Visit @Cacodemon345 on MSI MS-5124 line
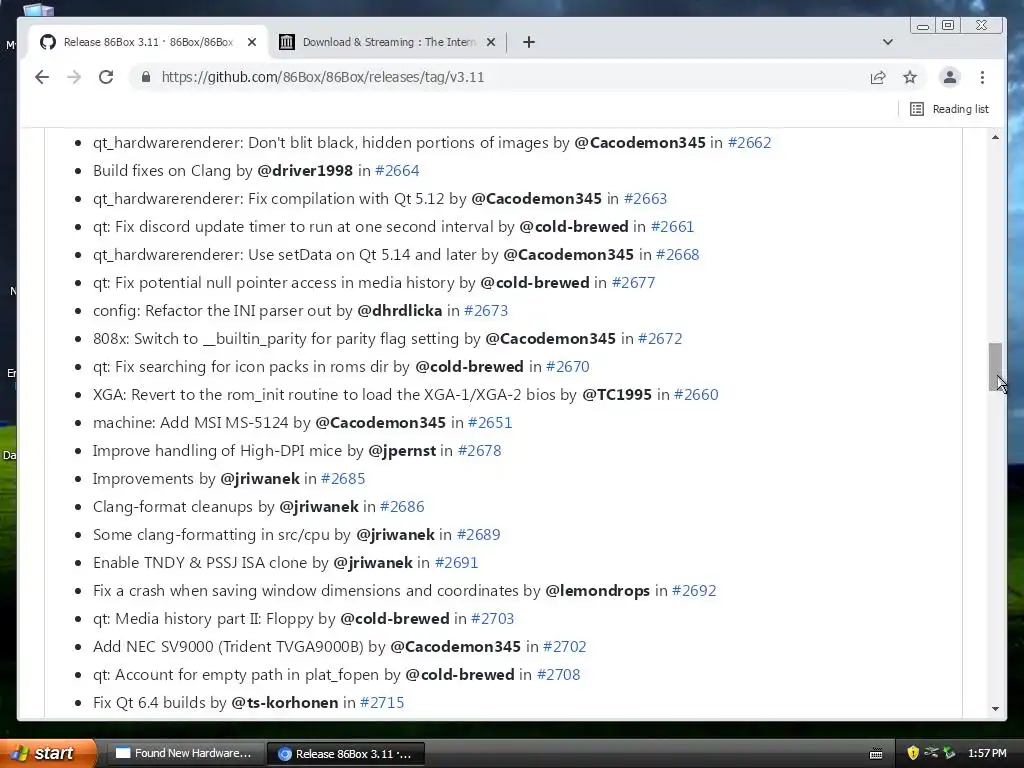1024x768 pixels. (381, 423)
